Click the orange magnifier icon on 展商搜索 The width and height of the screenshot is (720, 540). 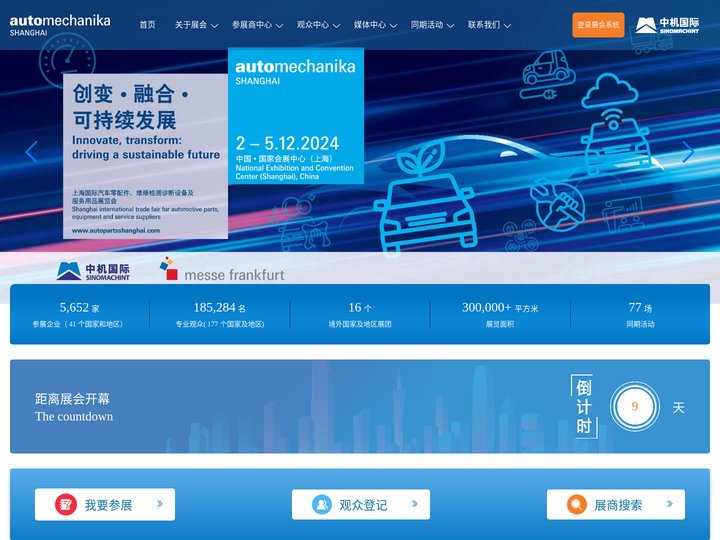[577, 505]
